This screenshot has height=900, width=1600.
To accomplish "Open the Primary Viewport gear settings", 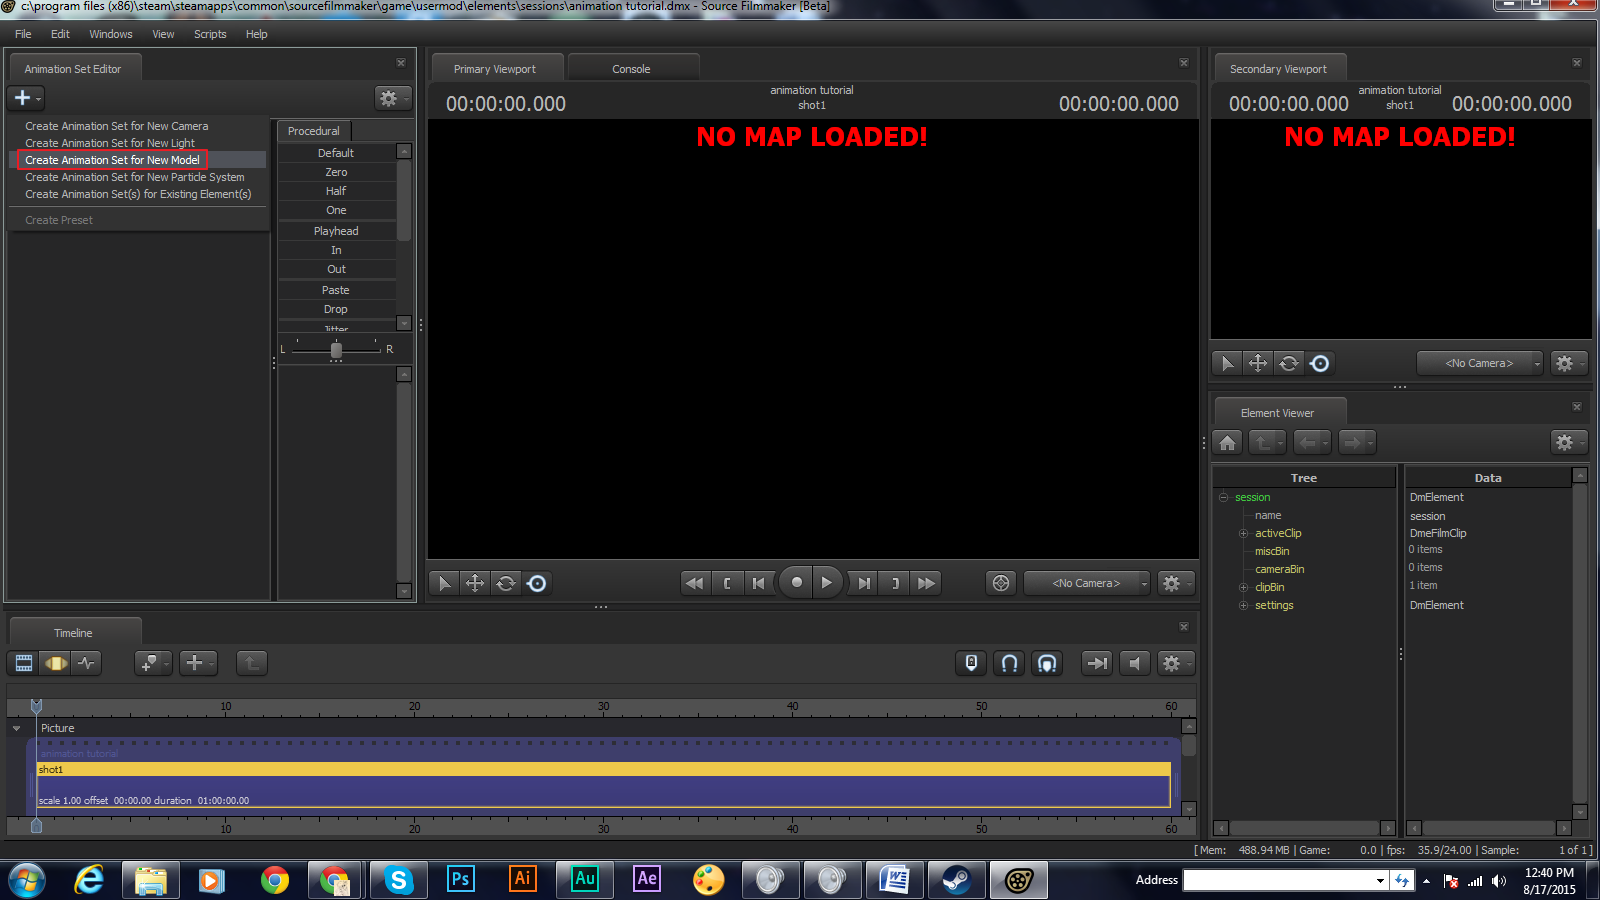I will pos(1174,583).
